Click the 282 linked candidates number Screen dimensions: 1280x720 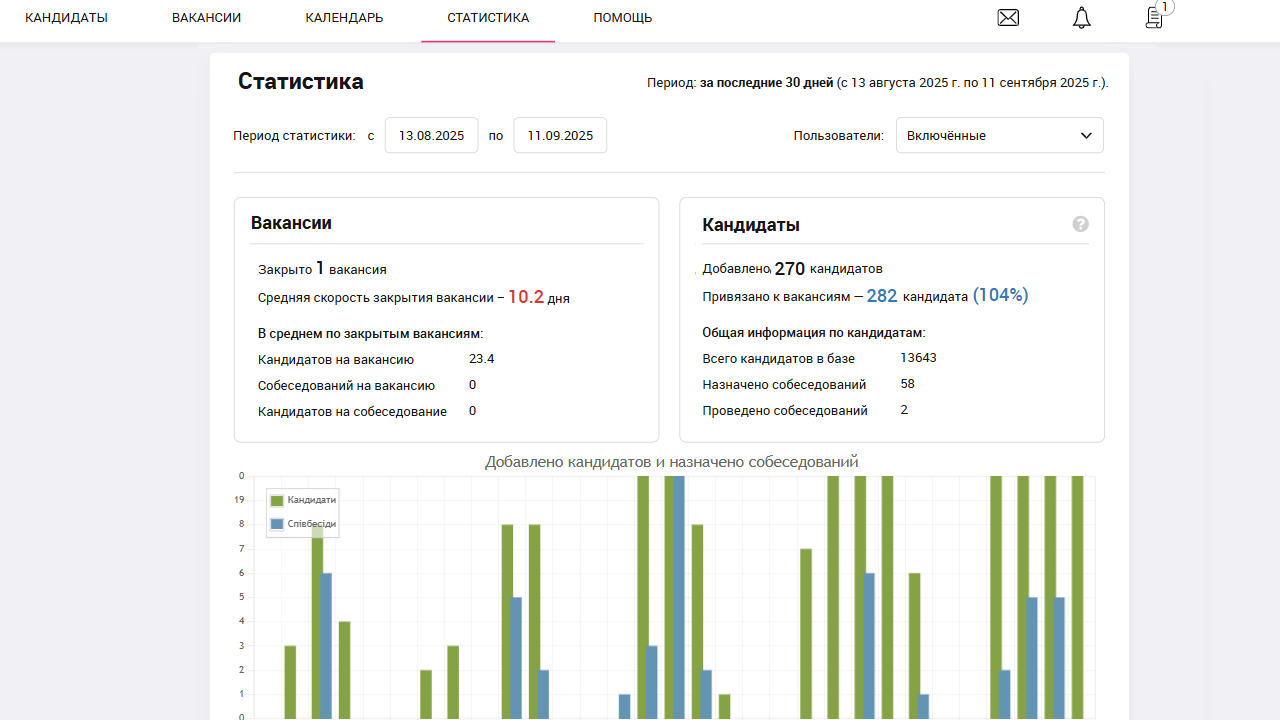[881, 296]
